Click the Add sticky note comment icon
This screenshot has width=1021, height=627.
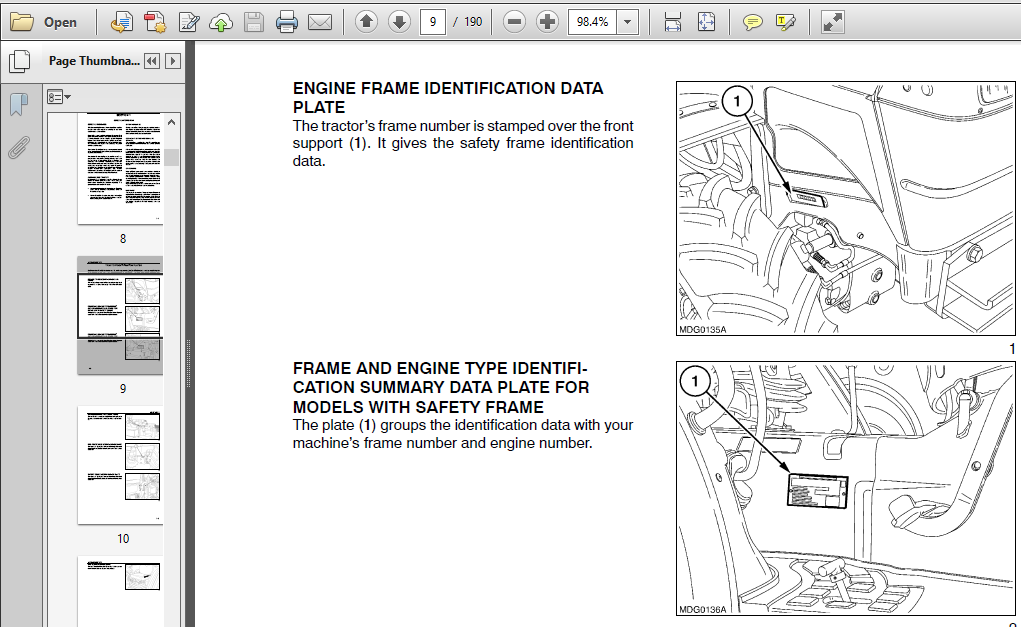tap(753, 23)
